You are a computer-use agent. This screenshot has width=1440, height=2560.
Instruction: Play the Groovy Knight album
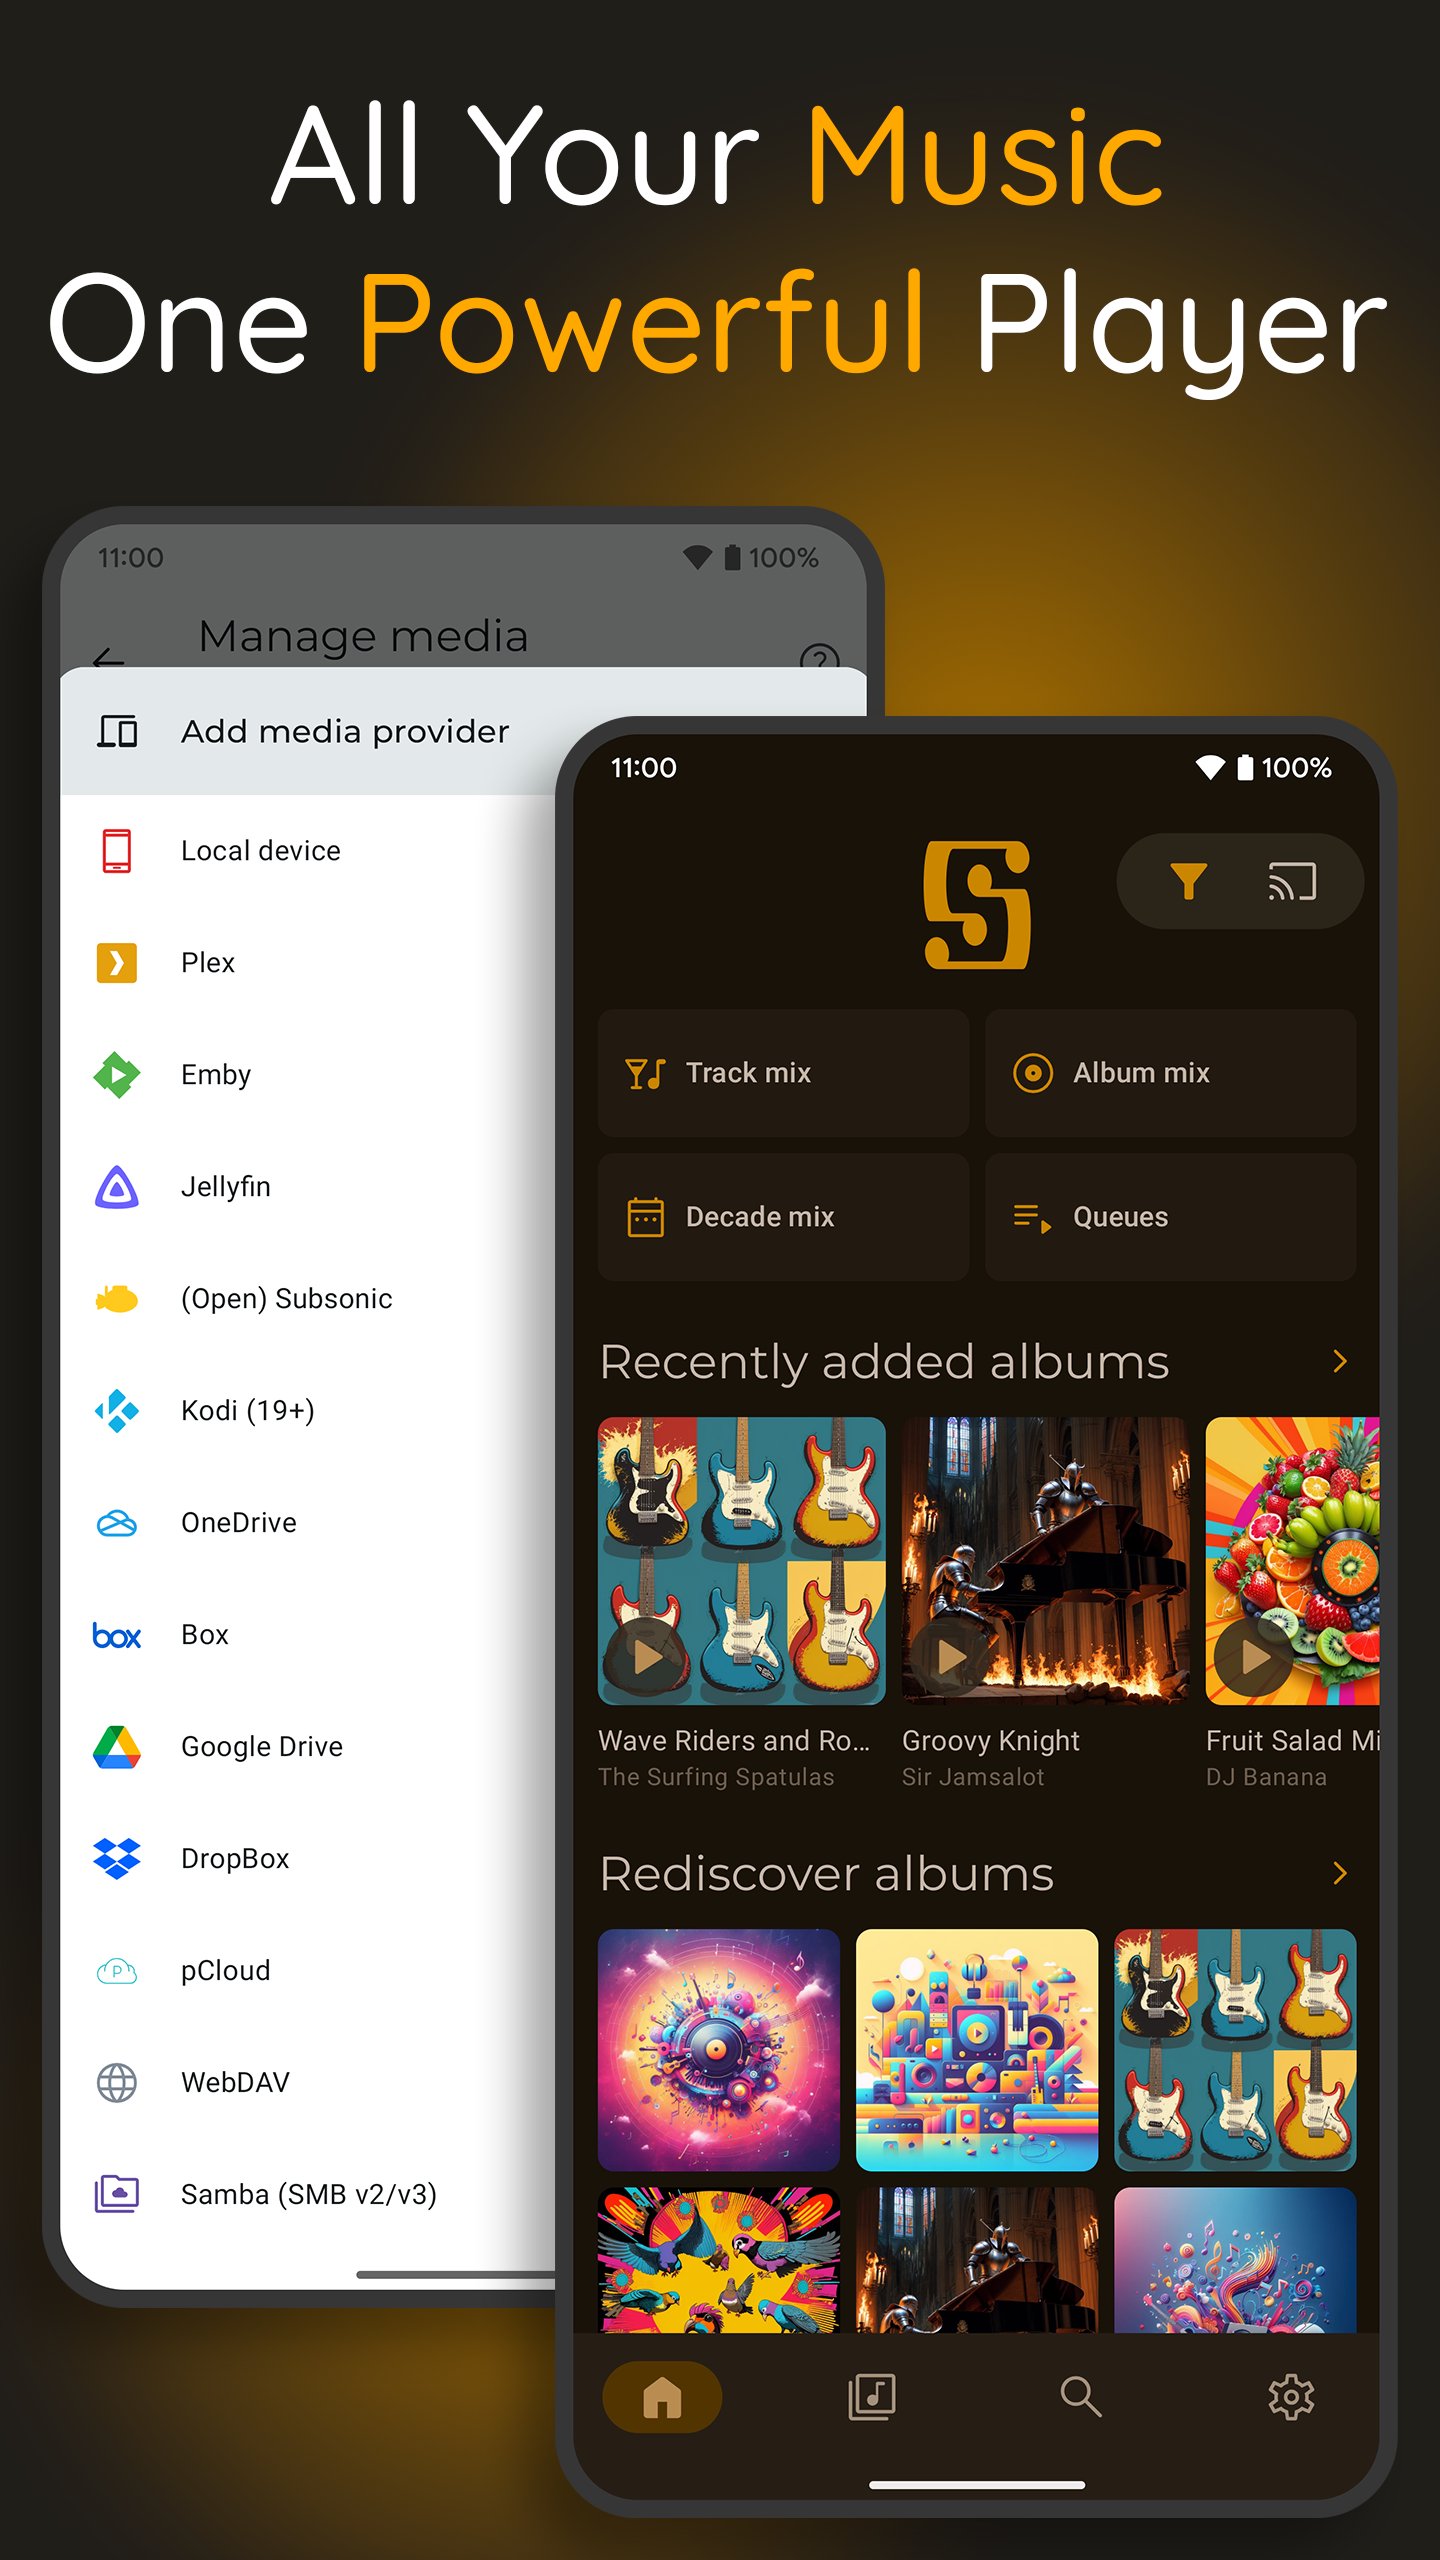pyautogui.click(x=951, y=1657)
